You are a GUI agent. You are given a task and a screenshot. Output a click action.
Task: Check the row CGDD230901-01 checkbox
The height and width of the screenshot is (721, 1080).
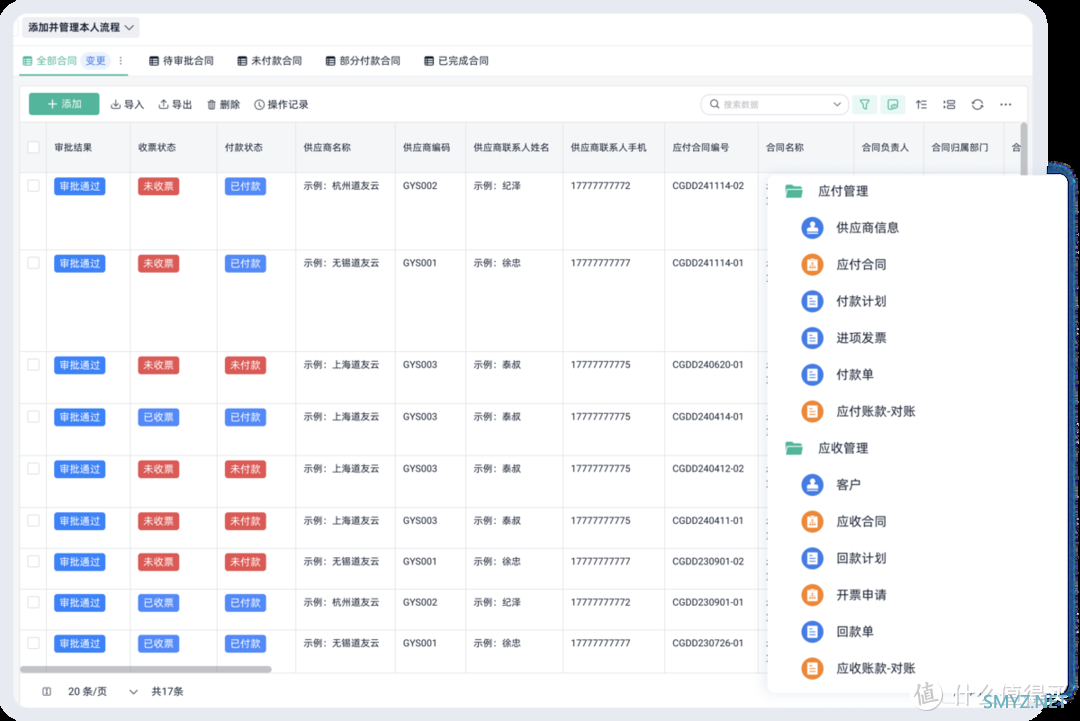pyautogui.click(x=33, y=602)
